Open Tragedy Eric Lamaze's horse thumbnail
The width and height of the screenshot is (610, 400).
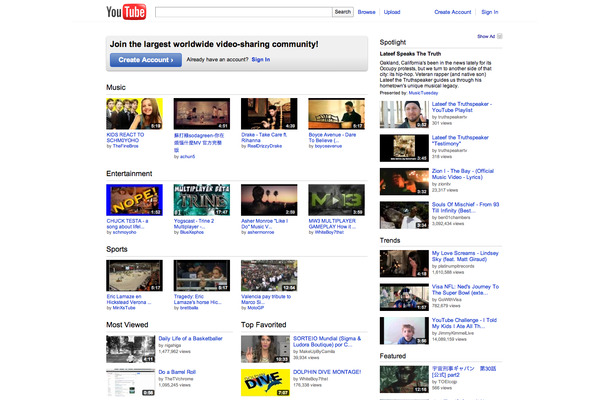(x=202, y=275)
